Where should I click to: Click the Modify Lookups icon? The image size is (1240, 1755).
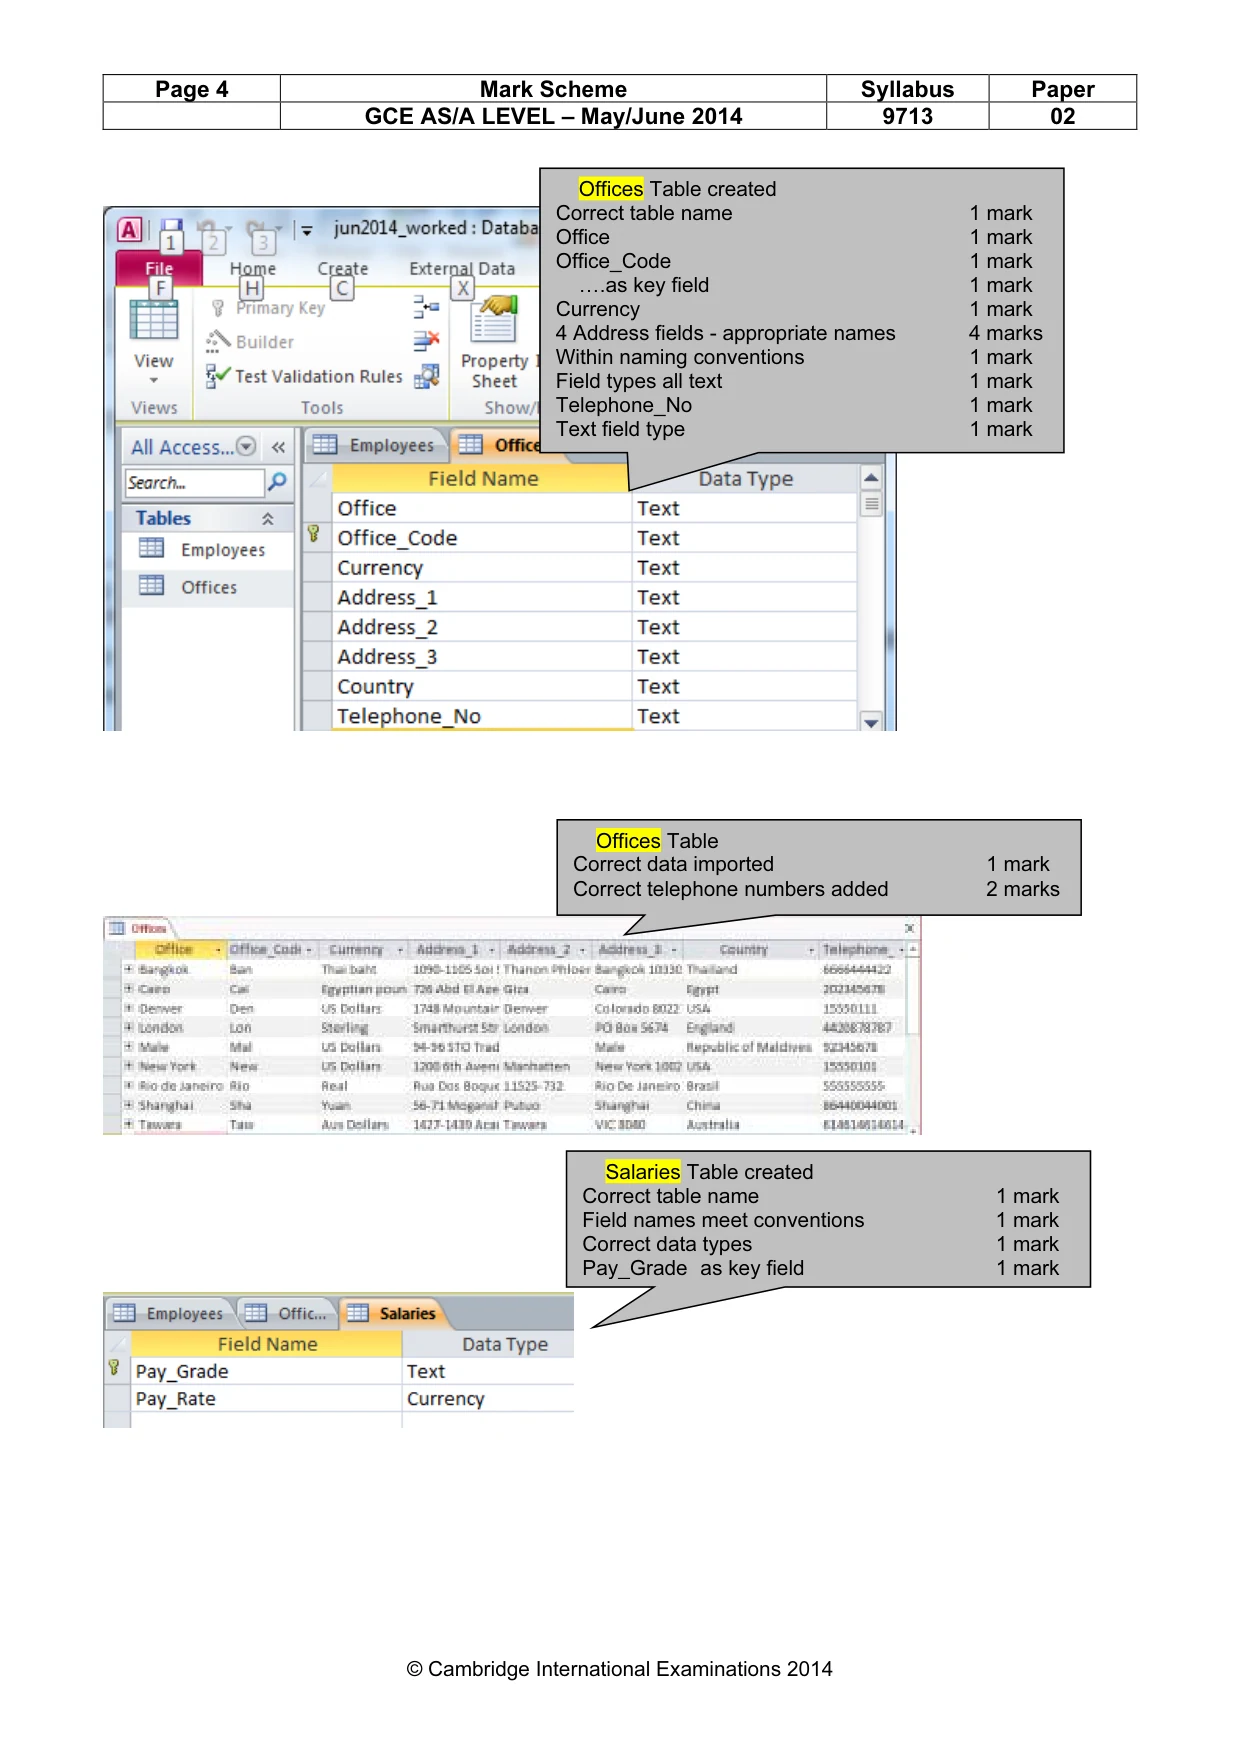427,376
